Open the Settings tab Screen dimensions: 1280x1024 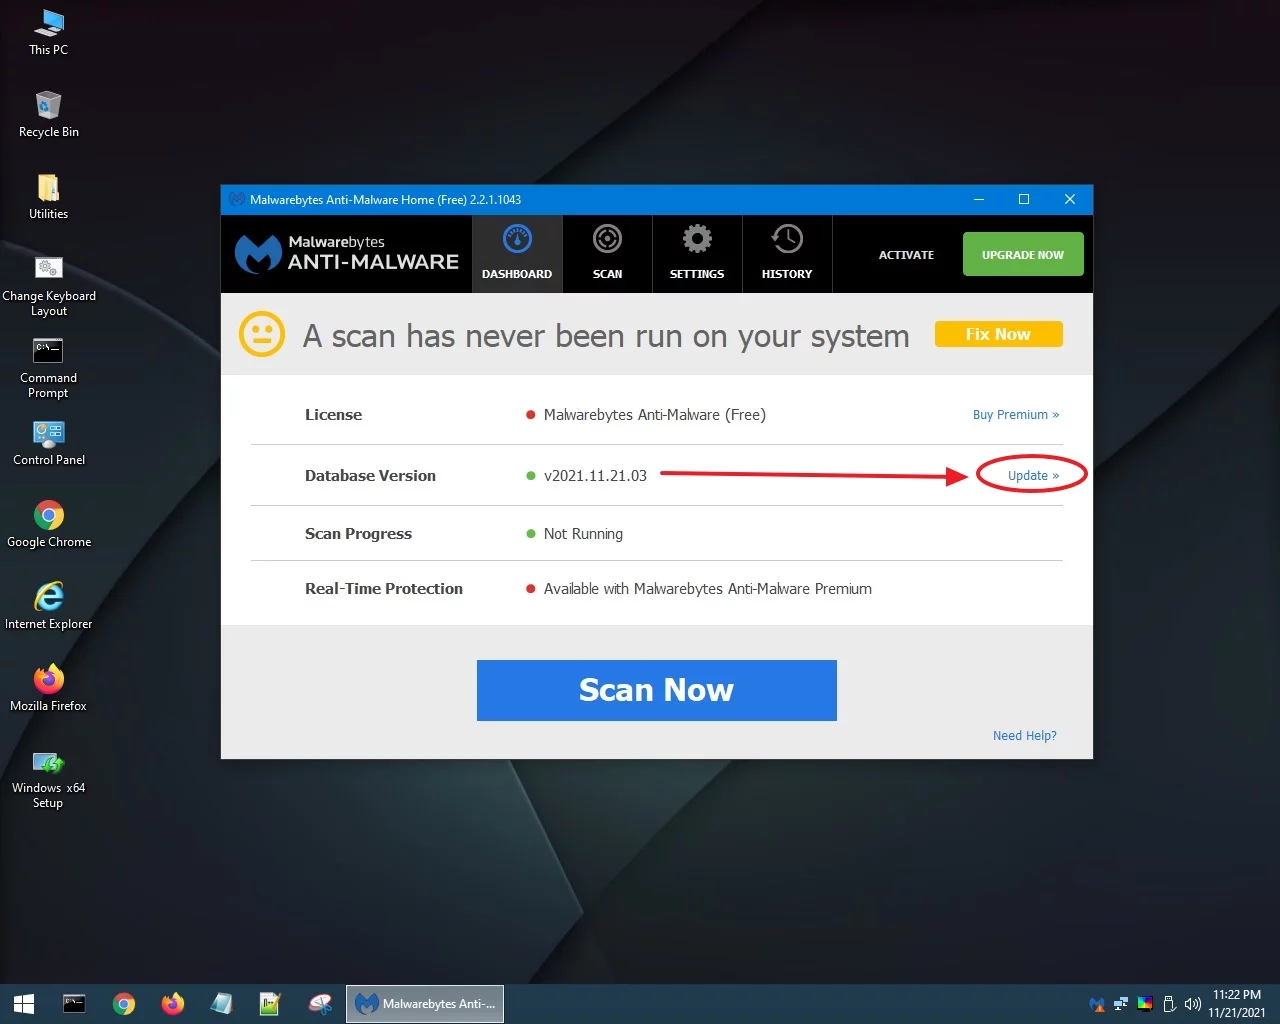point(697,254)
